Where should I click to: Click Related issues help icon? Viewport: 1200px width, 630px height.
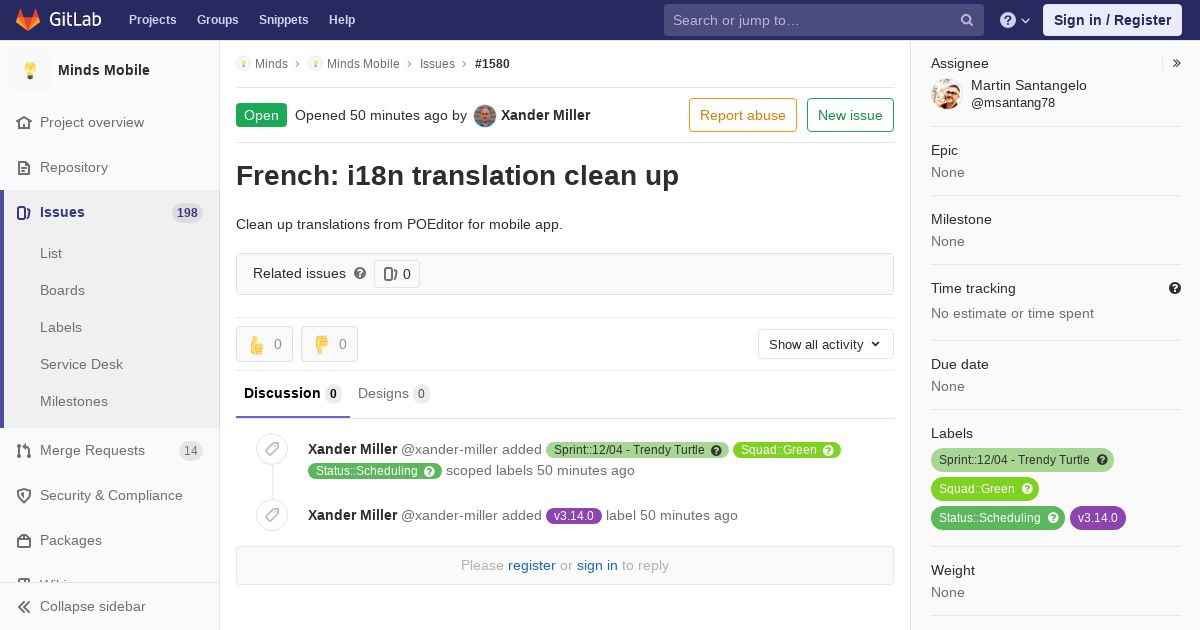pyautogui.click(x=360, y=273)
